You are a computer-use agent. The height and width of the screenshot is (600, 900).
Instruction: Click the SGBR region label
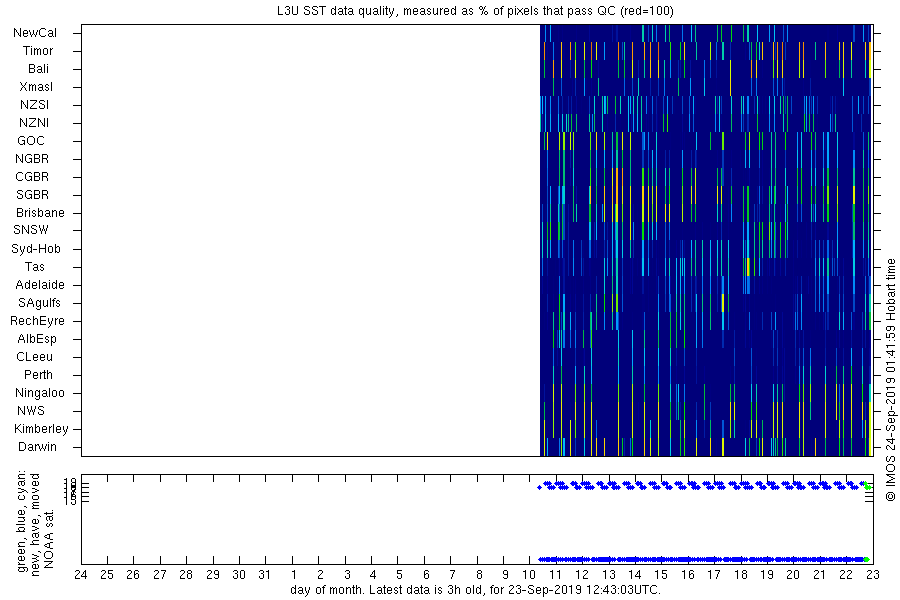[32, 195]
